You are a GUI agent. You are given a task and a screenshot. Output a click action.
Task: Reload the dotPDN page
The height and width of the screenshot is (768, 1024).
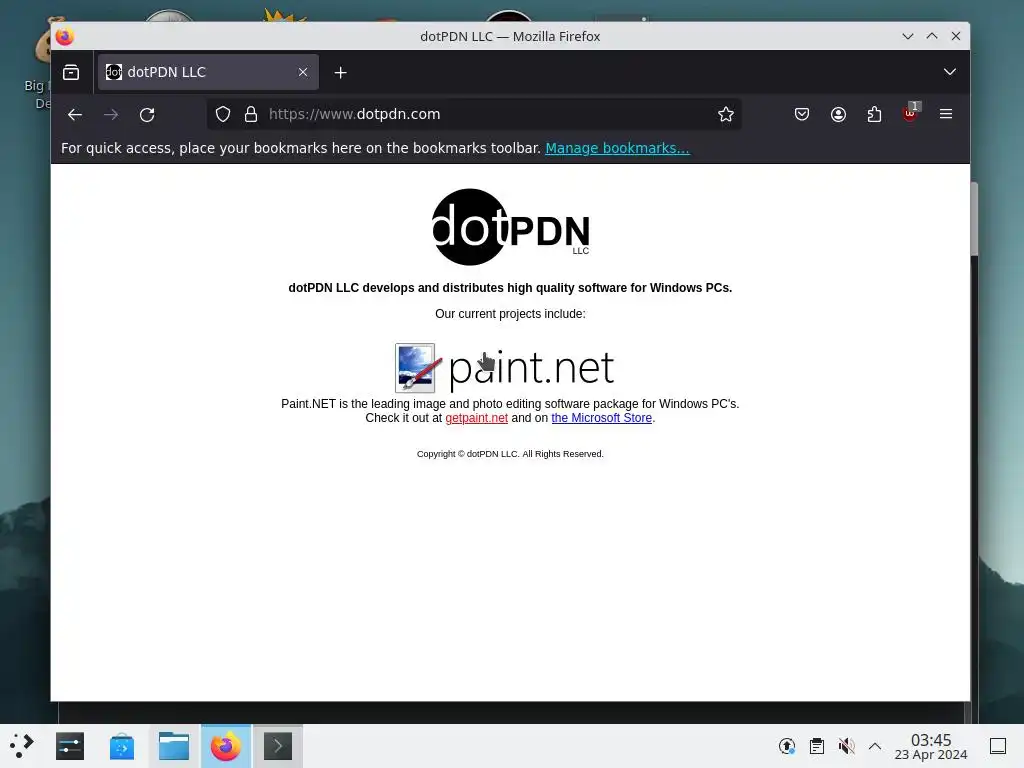(147, 115)
